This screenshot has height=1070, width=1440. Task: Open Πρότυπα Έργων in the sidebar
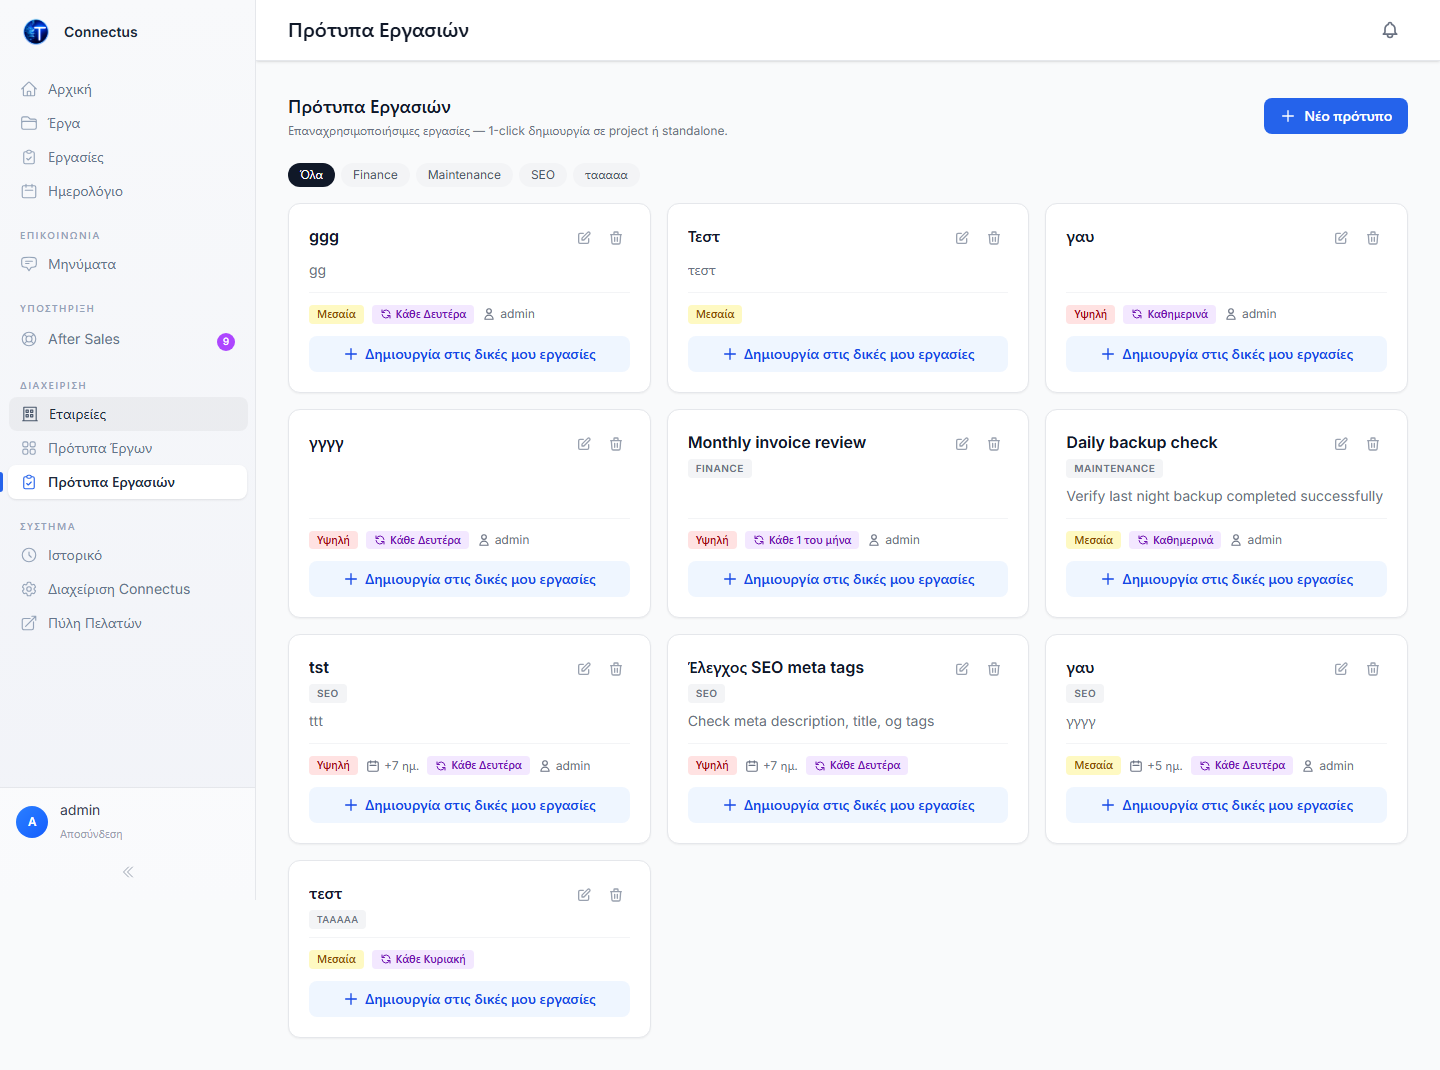128,448
